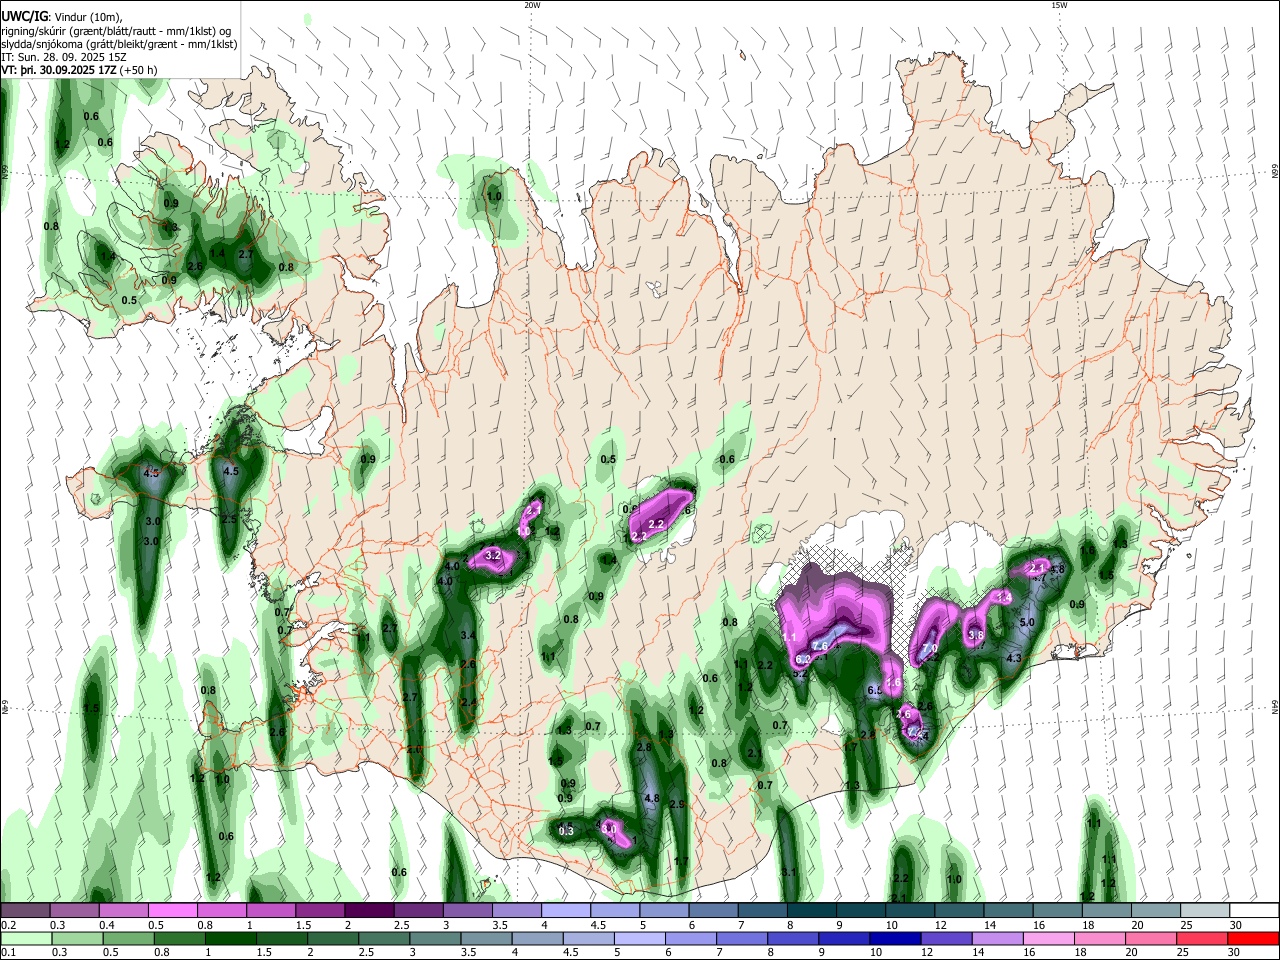Click the '2.9' precipitation value on the map
The height and width of the screenshot is (960, 1280).
click(677, 805)
